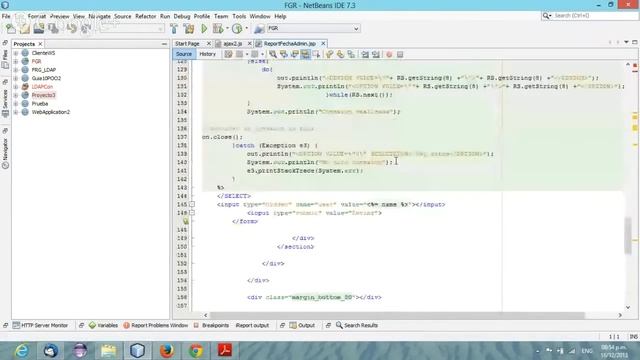Click the New File toolbar icon
The width and height of the screenshot is (640, 360).
[x=11, y=28]
